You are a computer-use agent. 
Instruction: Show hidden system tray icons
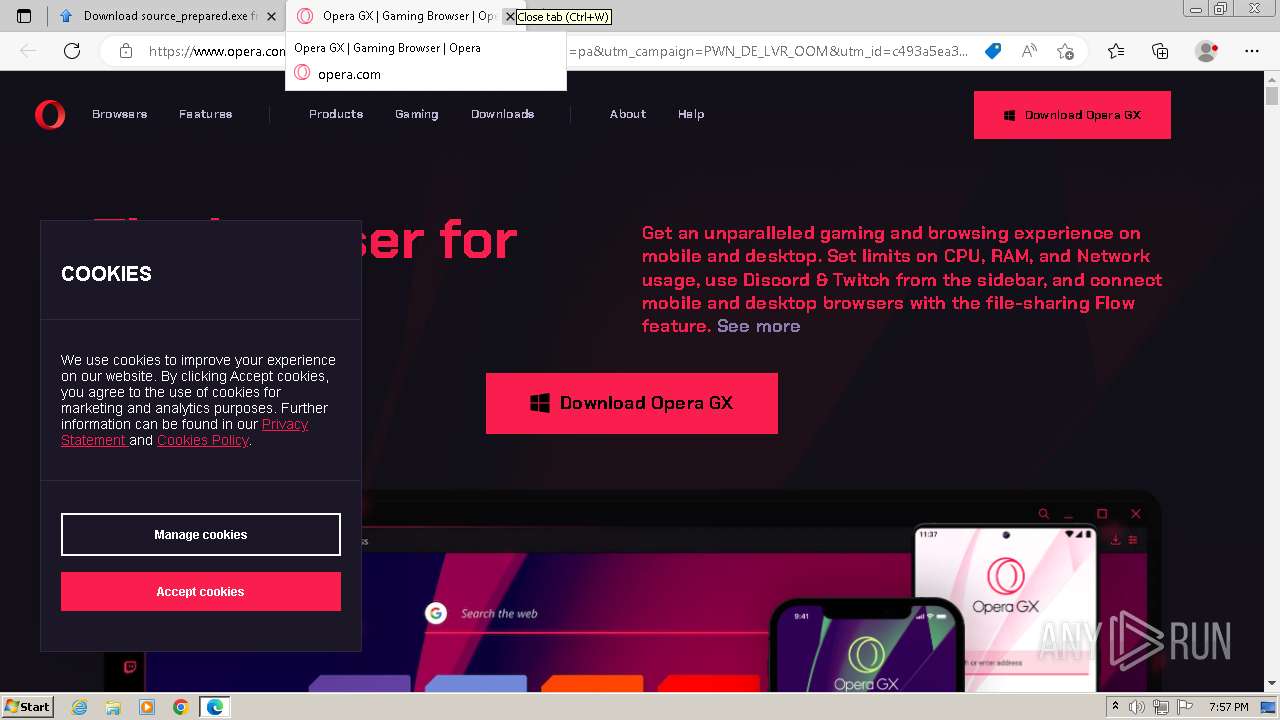pyautogui.click(x=1115, y=707)
